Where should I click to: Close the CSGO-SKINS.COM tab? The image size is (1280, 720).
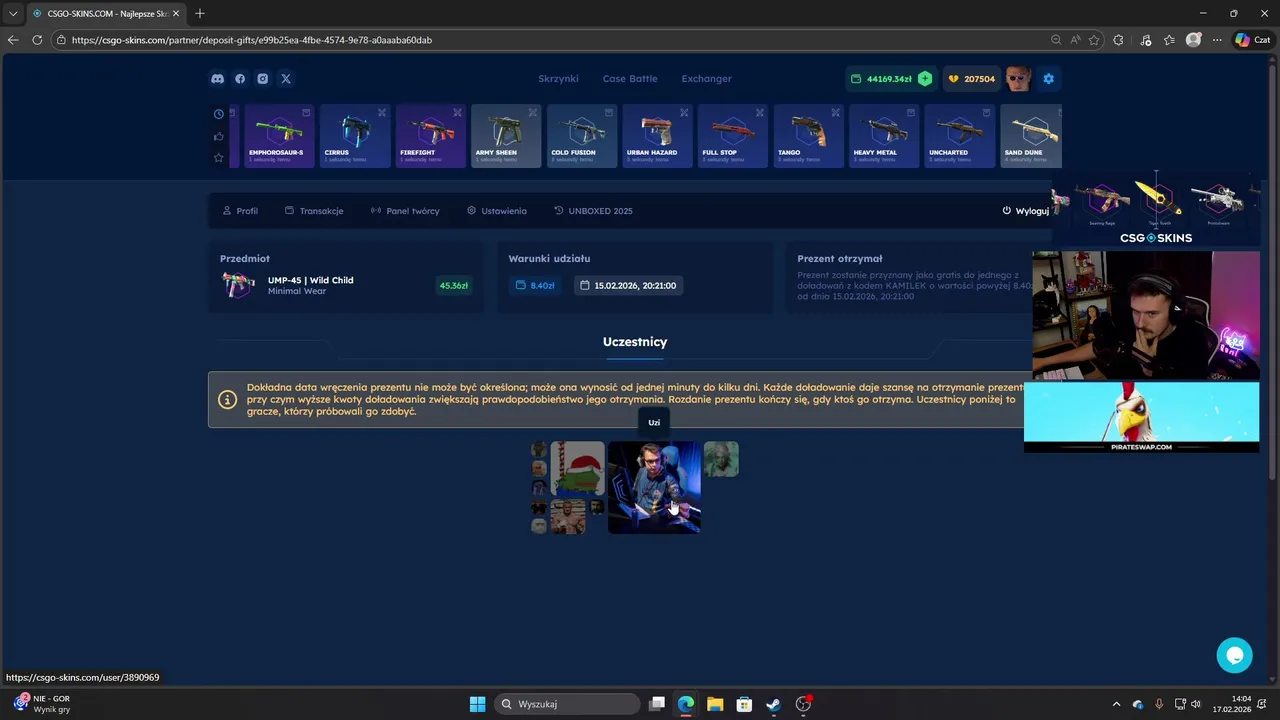tap(177, 13)
